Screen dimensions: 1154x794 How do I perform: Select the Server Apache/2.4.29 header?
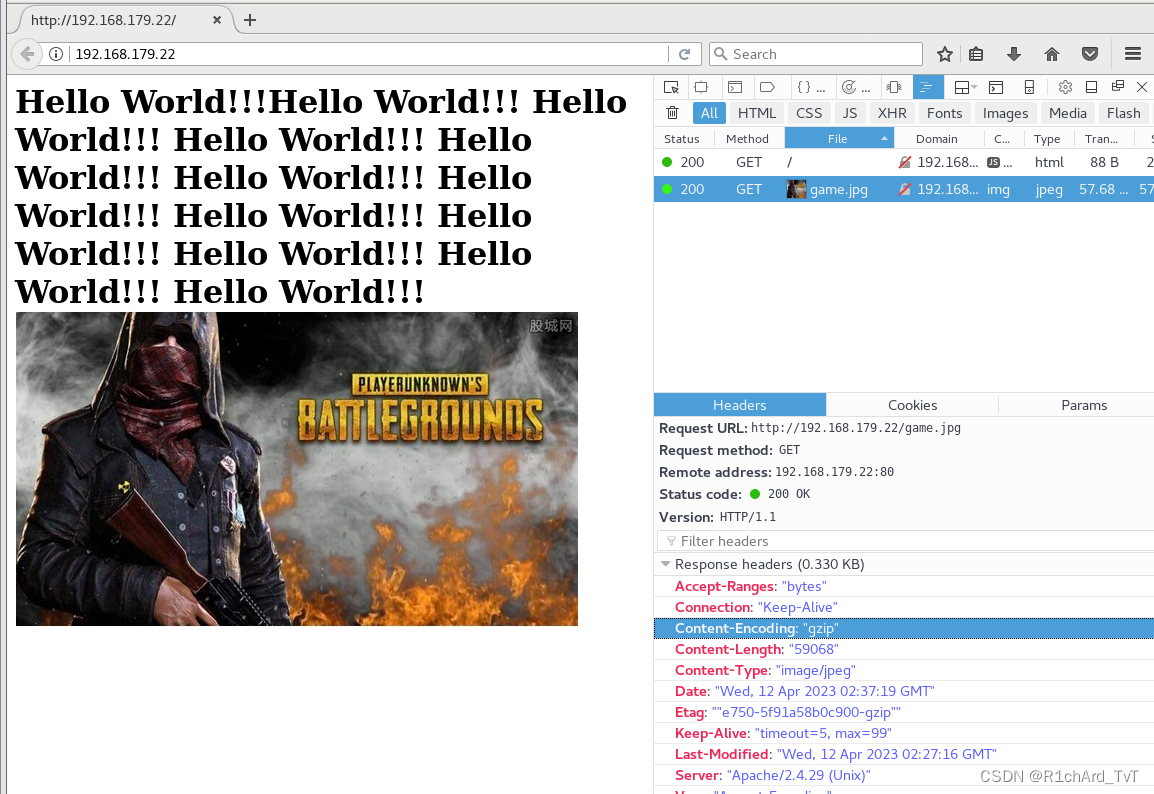[904, 775]
